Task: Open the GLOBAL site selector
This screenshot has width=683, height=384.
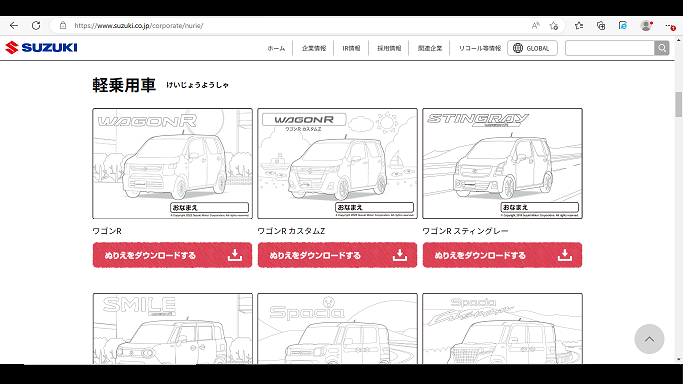Action: [x=532, y=48]
